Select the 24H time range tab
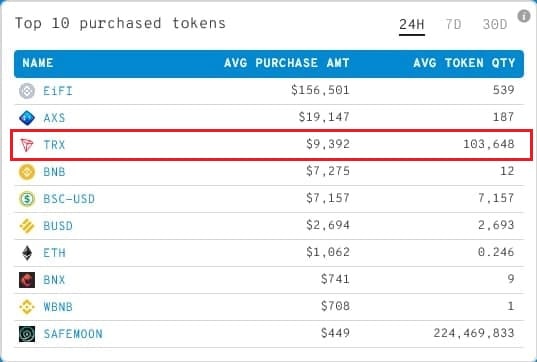 412,25
